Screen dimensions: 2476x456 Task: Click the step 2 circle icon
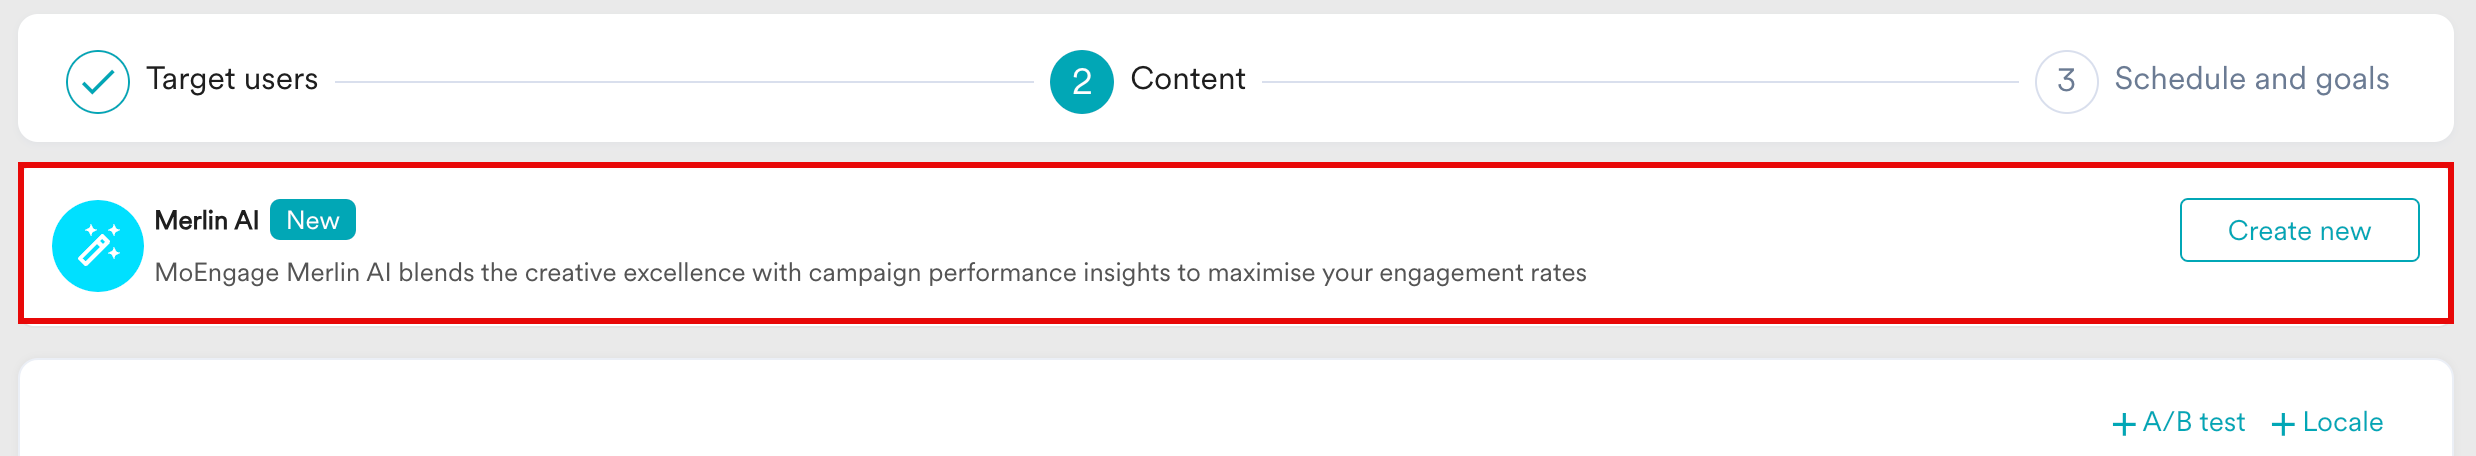(1081, 82)
